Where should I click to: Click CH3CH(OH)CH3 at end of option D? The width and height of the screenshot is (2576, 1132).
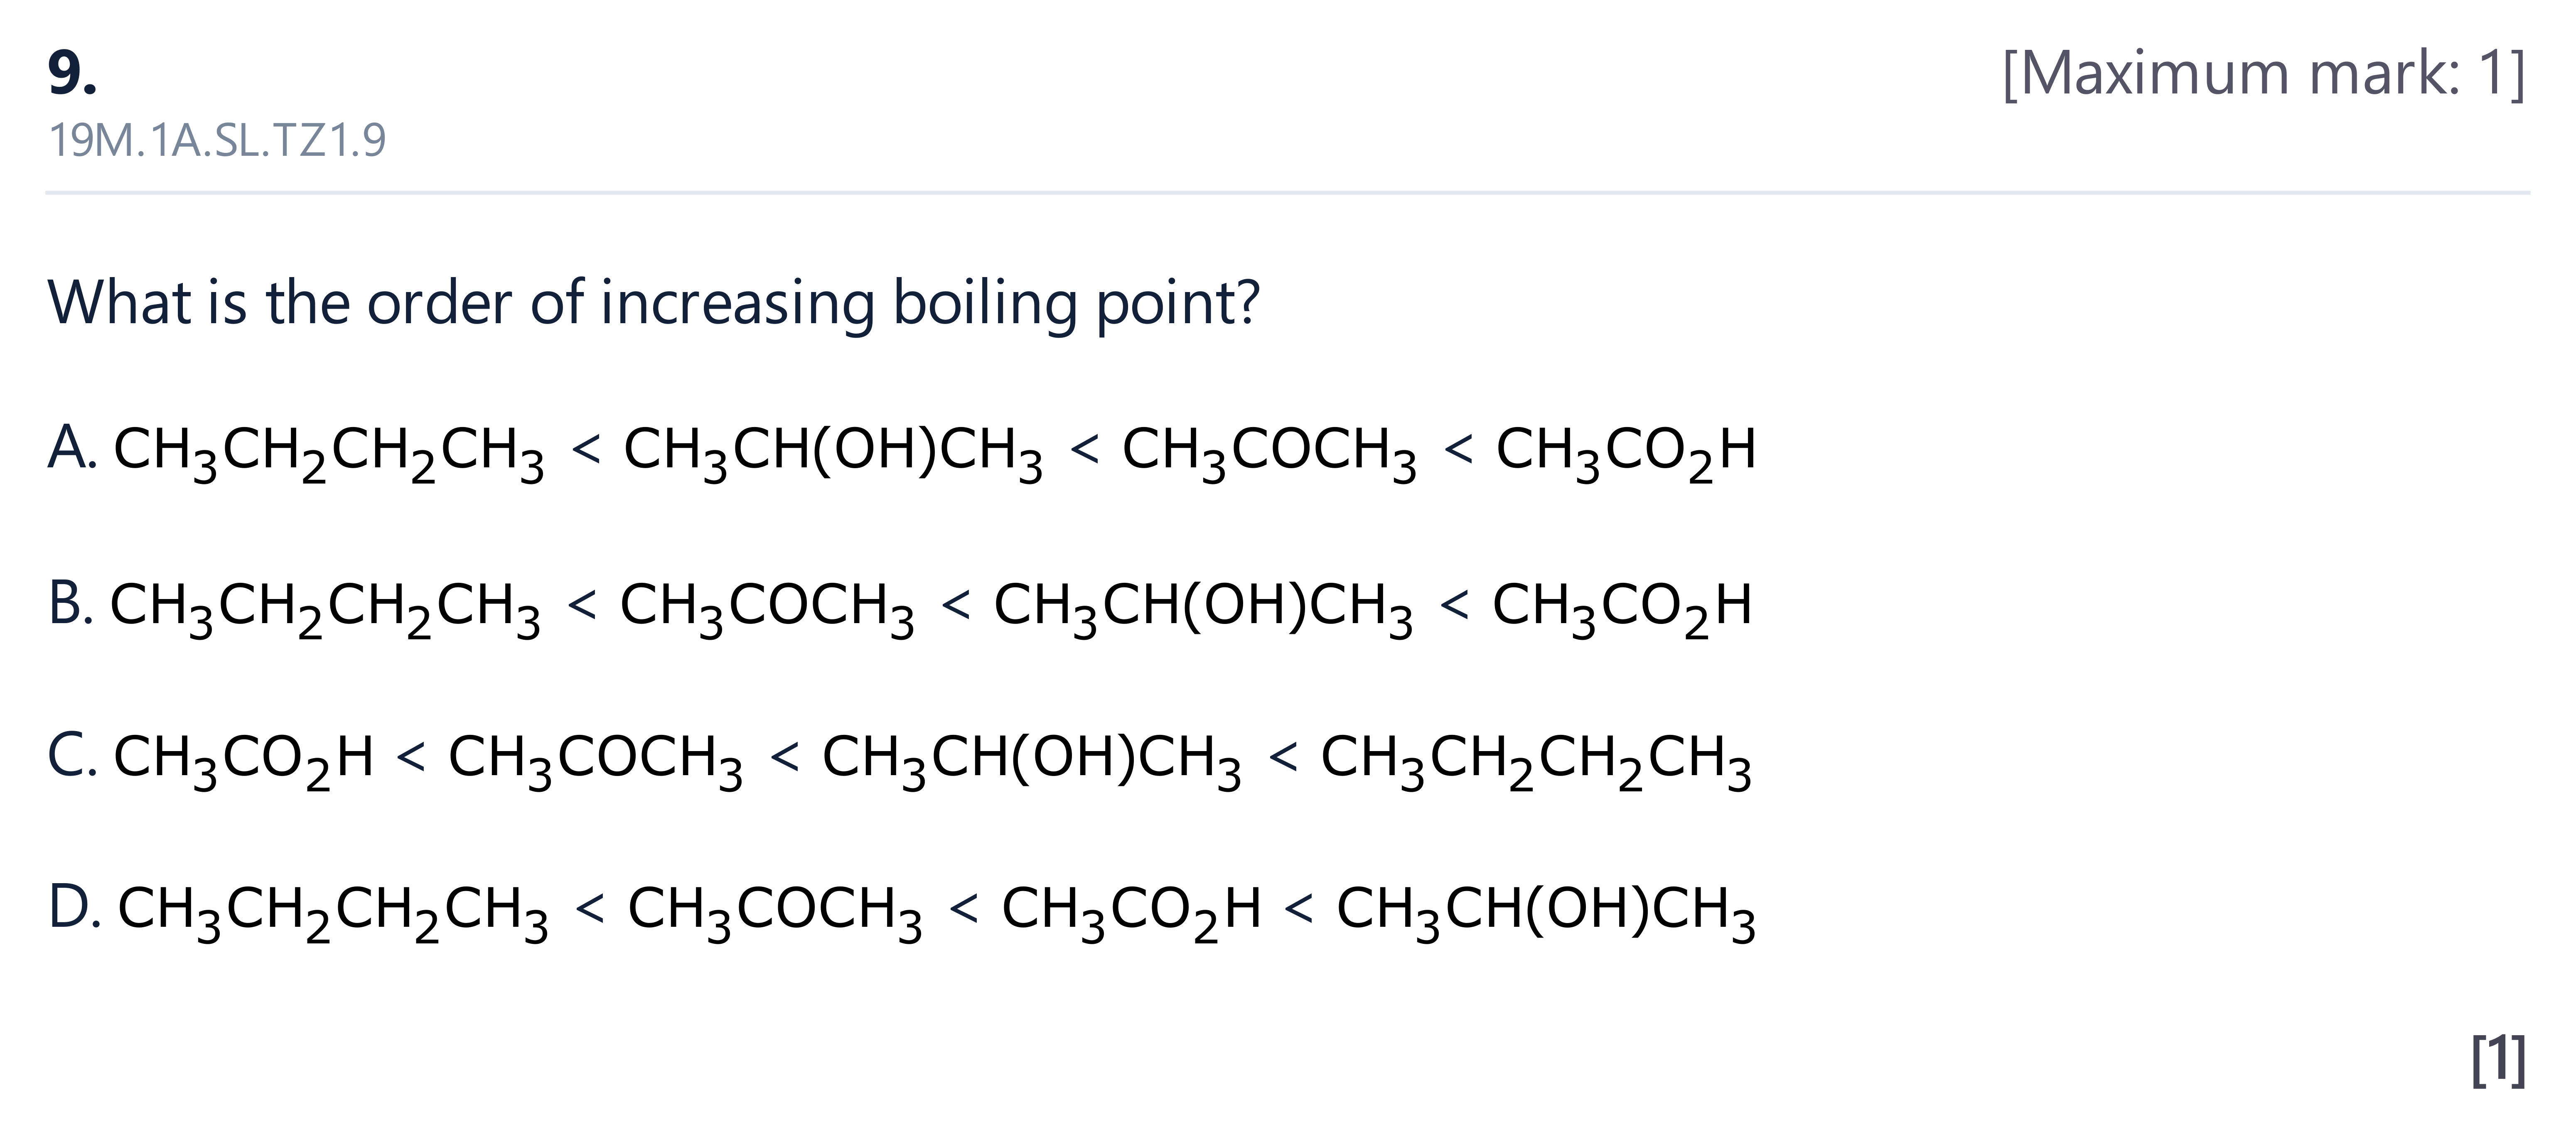(1546, 912)
